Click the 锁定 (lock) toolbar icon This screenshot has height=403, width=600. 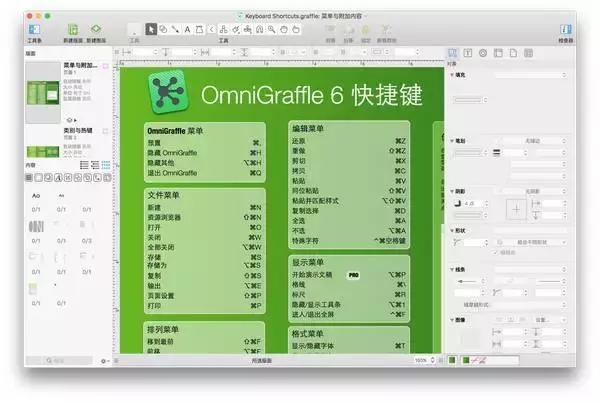tap(365, 30)
